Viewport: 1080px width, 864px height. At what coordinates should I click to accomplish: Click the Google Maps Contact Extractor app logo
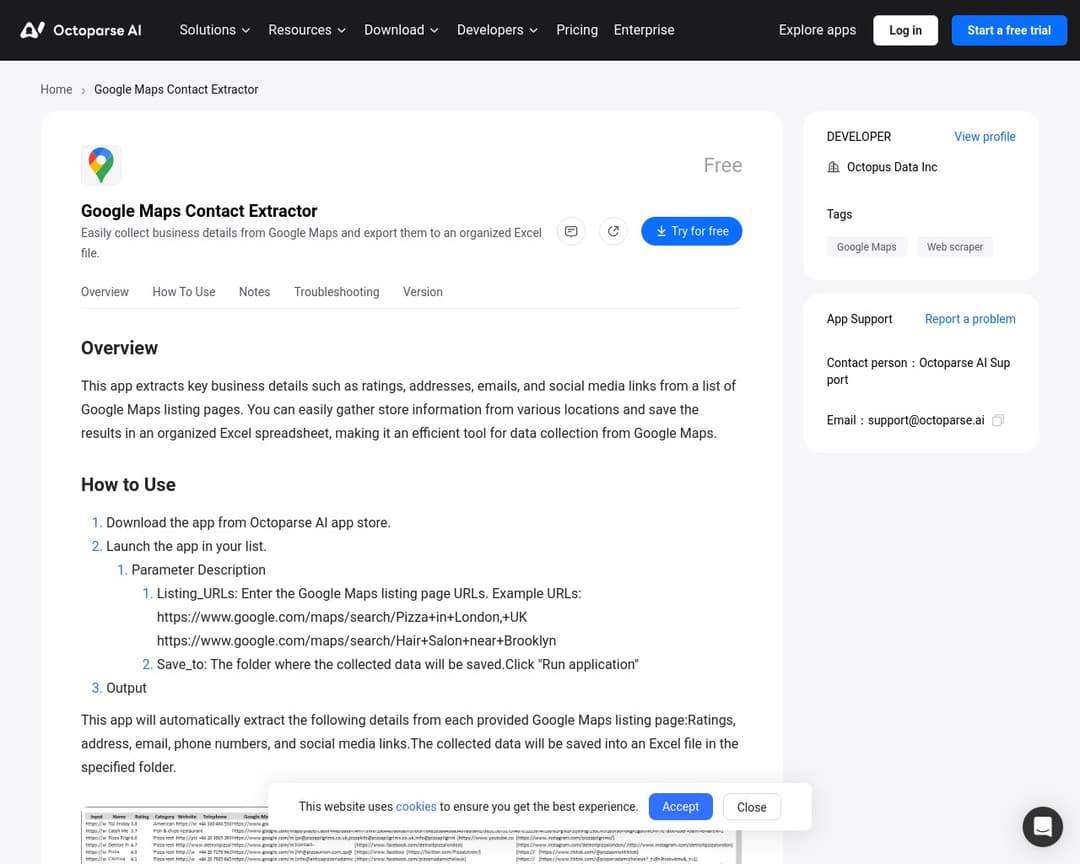[x=101, y=165]
